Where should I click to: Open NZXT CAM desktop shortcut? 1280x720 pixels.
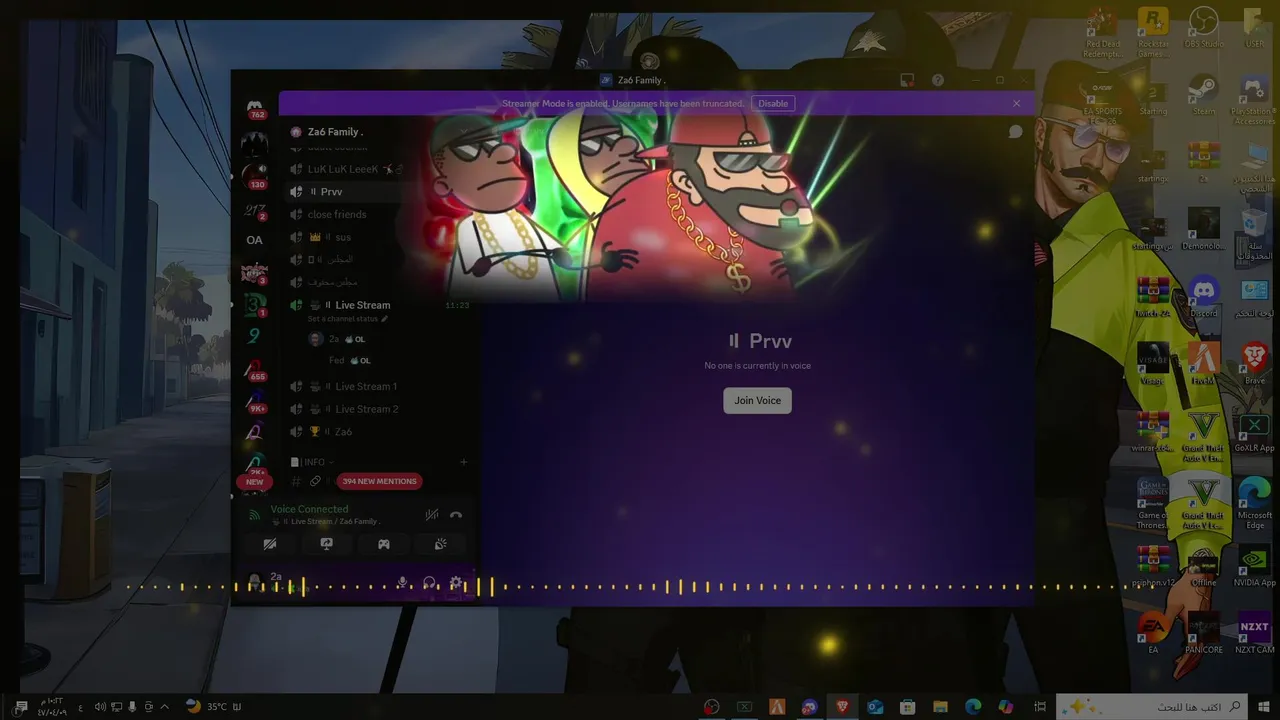[x=1255, y=634]
